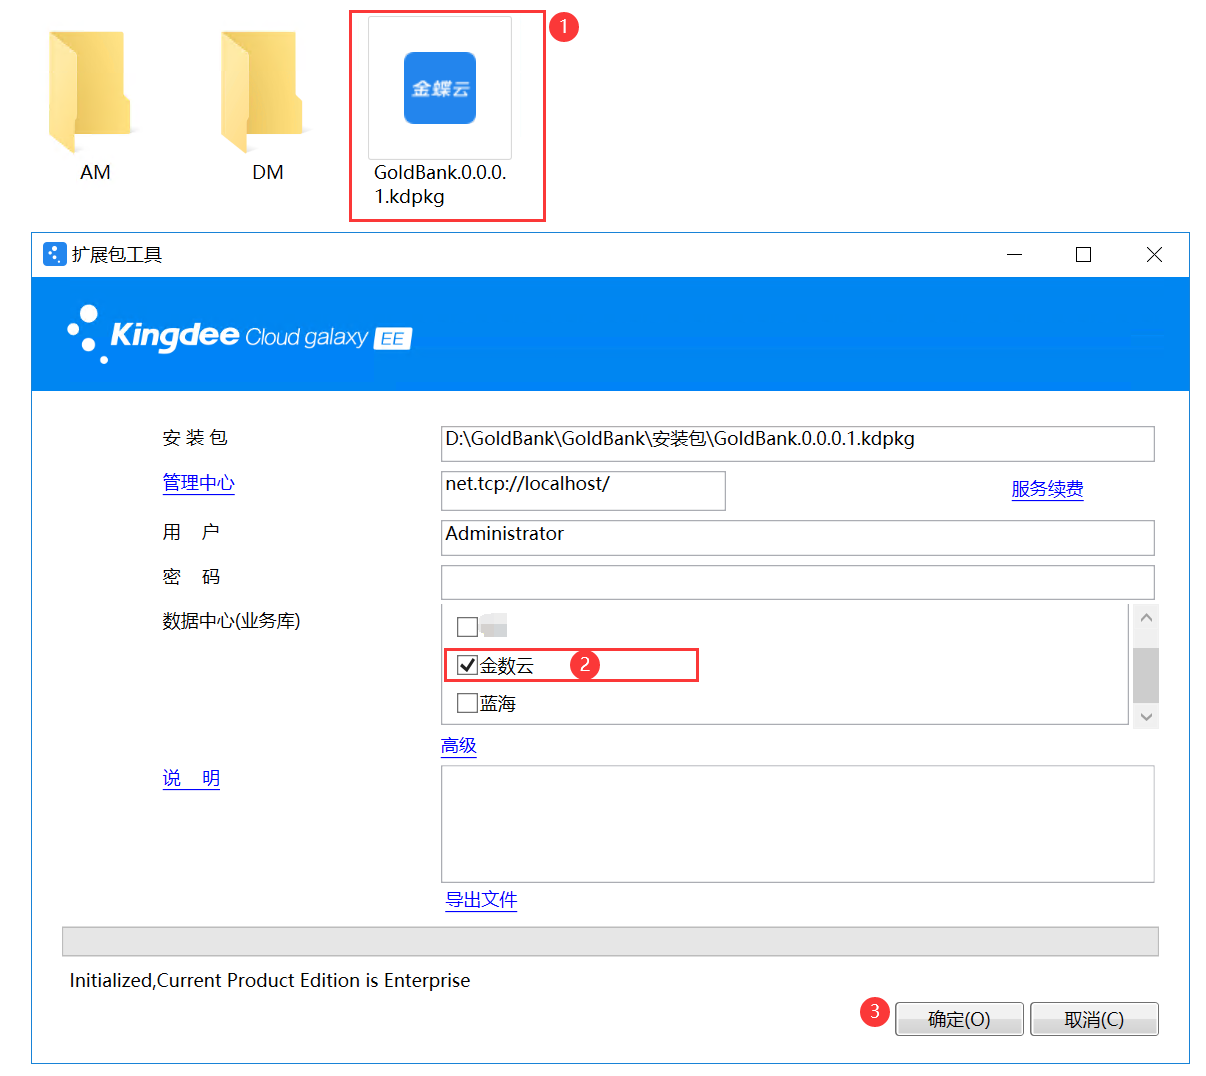Minimize the 扩展包工具 window

[x=1015, y=255]
